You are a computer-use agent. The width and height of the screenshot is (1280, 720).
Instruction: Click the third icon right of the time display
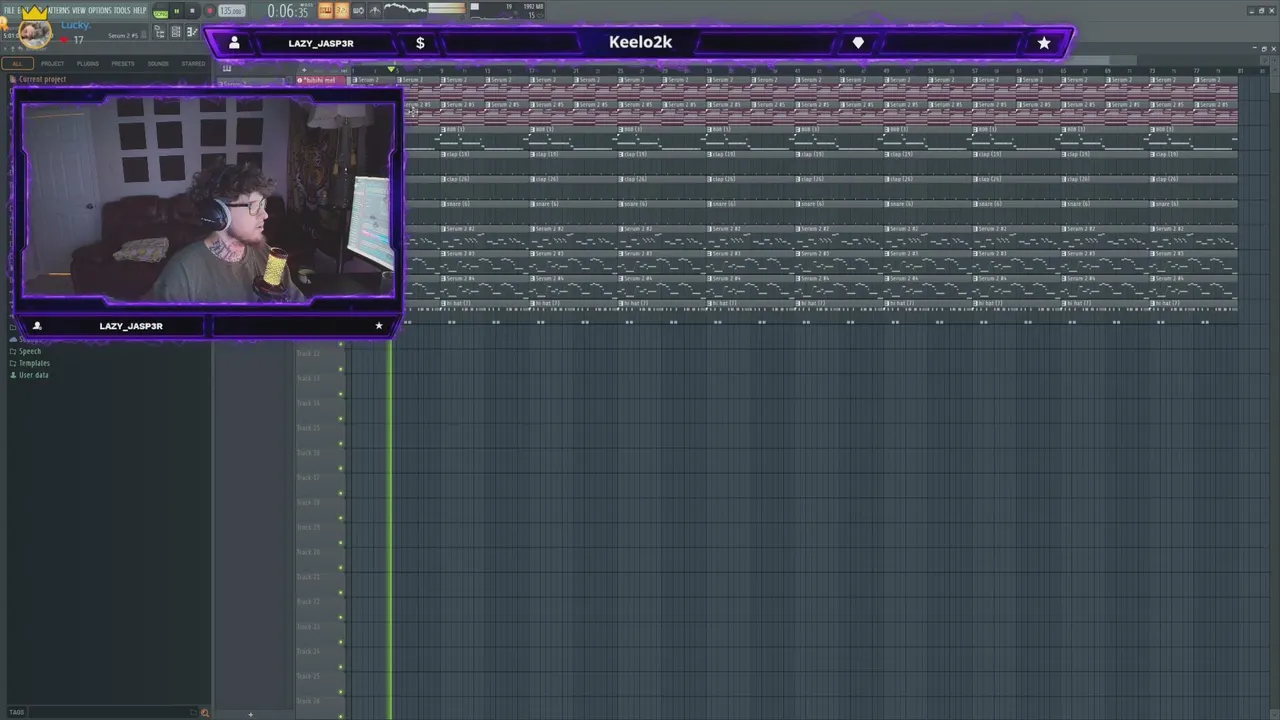pyautogui.click(x=358, y=11)
